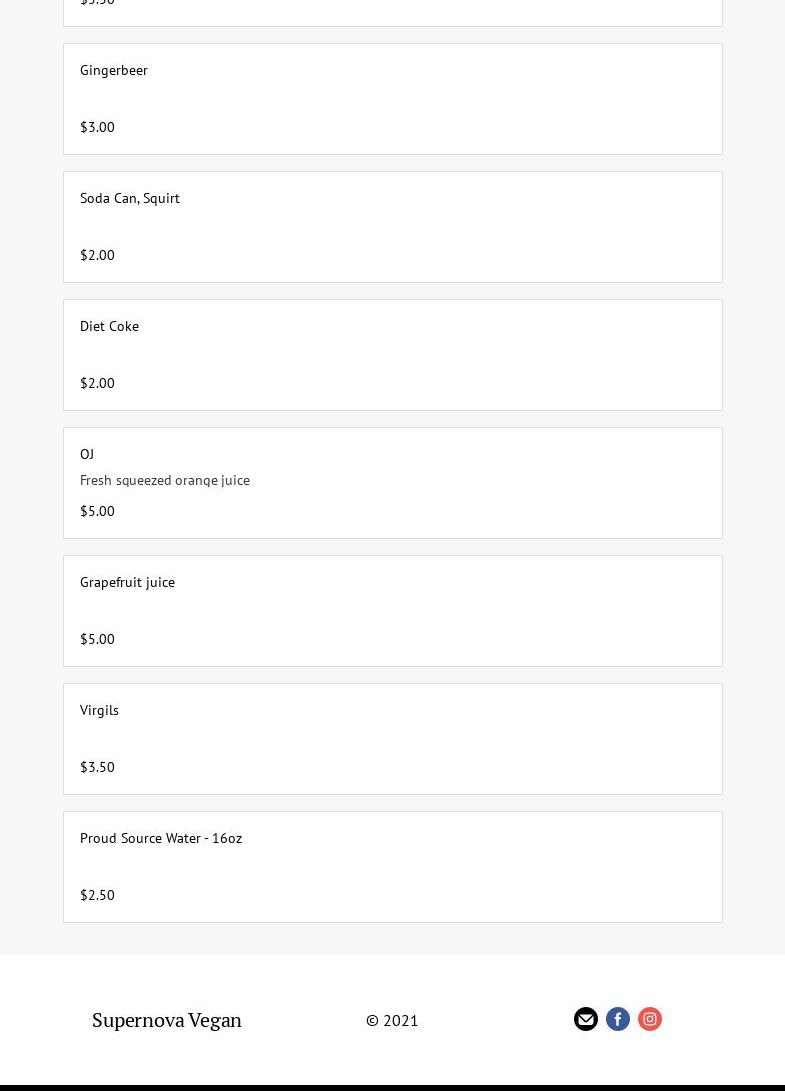Click the Fresh squeezed orange juice description

pyautogui.click(x=165, y=480)
